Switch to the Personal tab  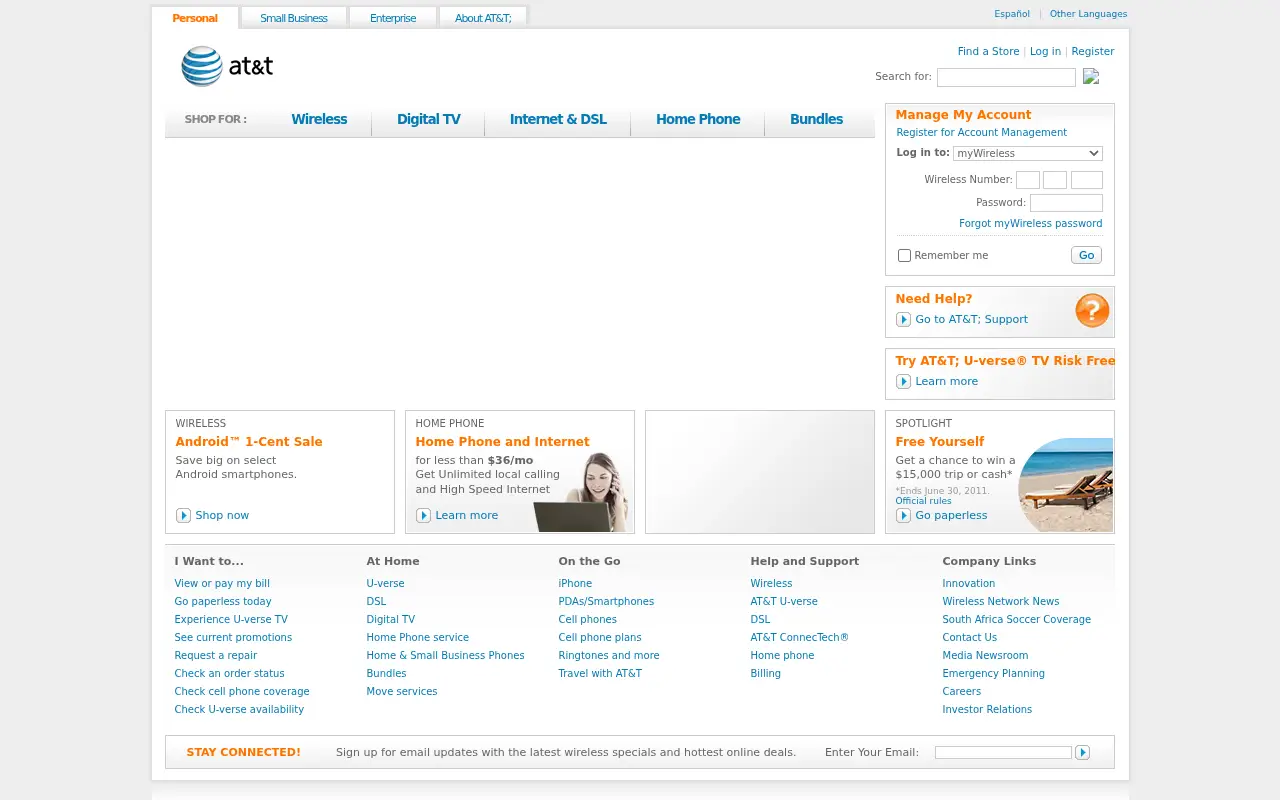click(195, 18)
